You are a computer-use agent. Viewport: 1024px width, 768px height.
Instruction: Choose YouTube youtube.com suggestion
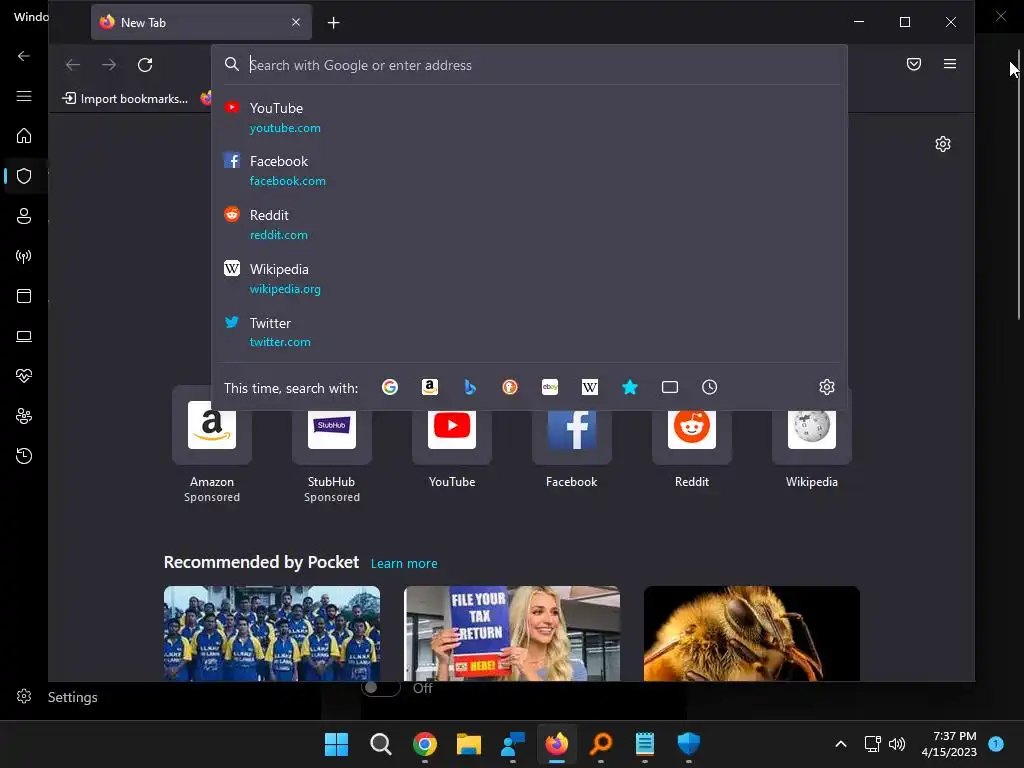coord(530,118)
